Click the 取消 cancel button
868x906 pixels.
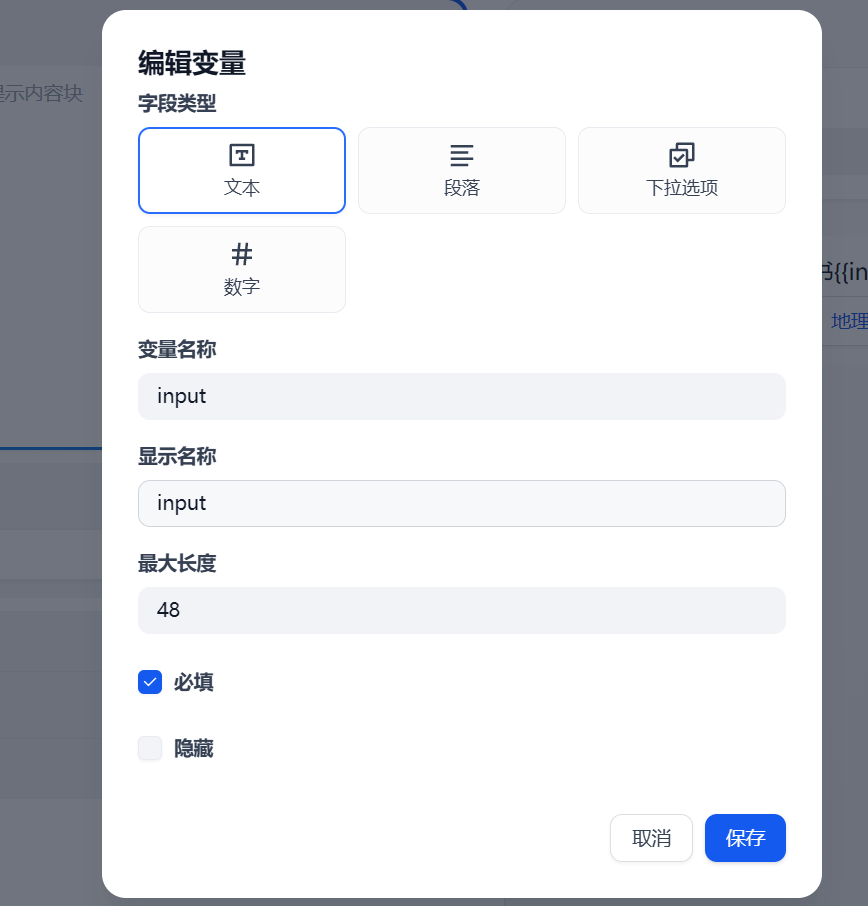click(x=651, y=838)
